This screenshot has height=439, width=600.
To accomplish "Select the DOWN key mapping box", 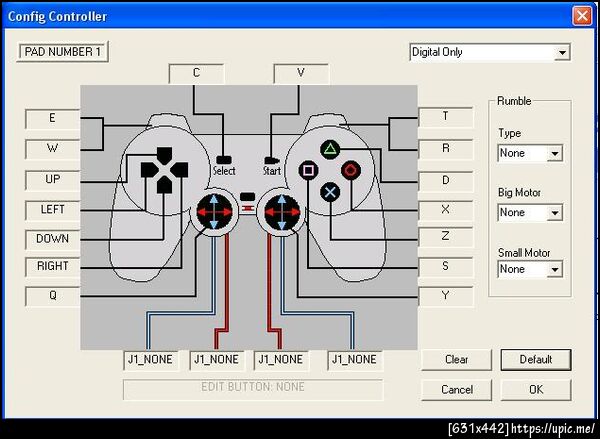I will click(x=52, y=239).
